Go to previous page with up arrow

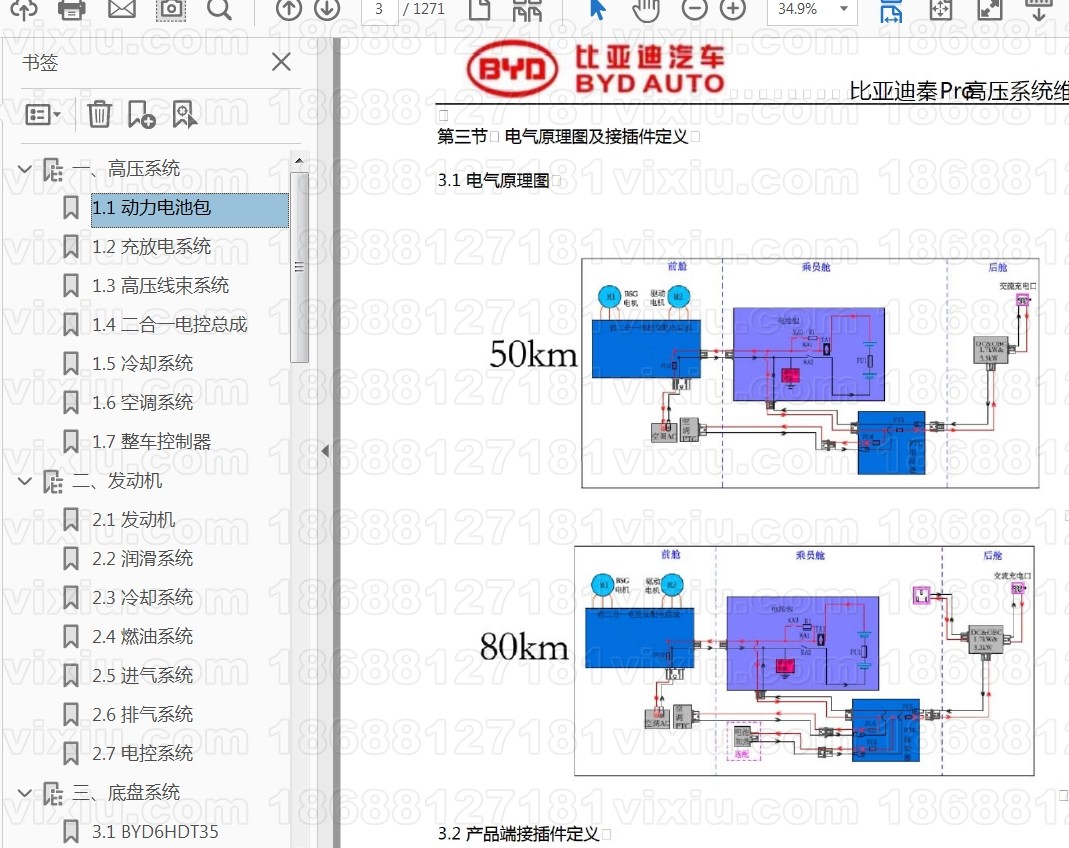coord(288,9)
